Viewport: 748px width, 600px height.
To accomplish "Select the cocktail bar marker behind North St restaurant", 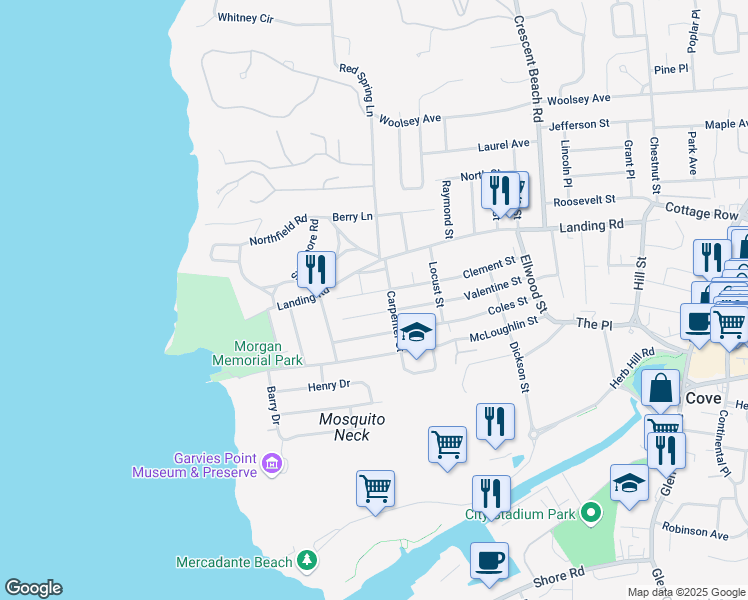I will 524,191.
